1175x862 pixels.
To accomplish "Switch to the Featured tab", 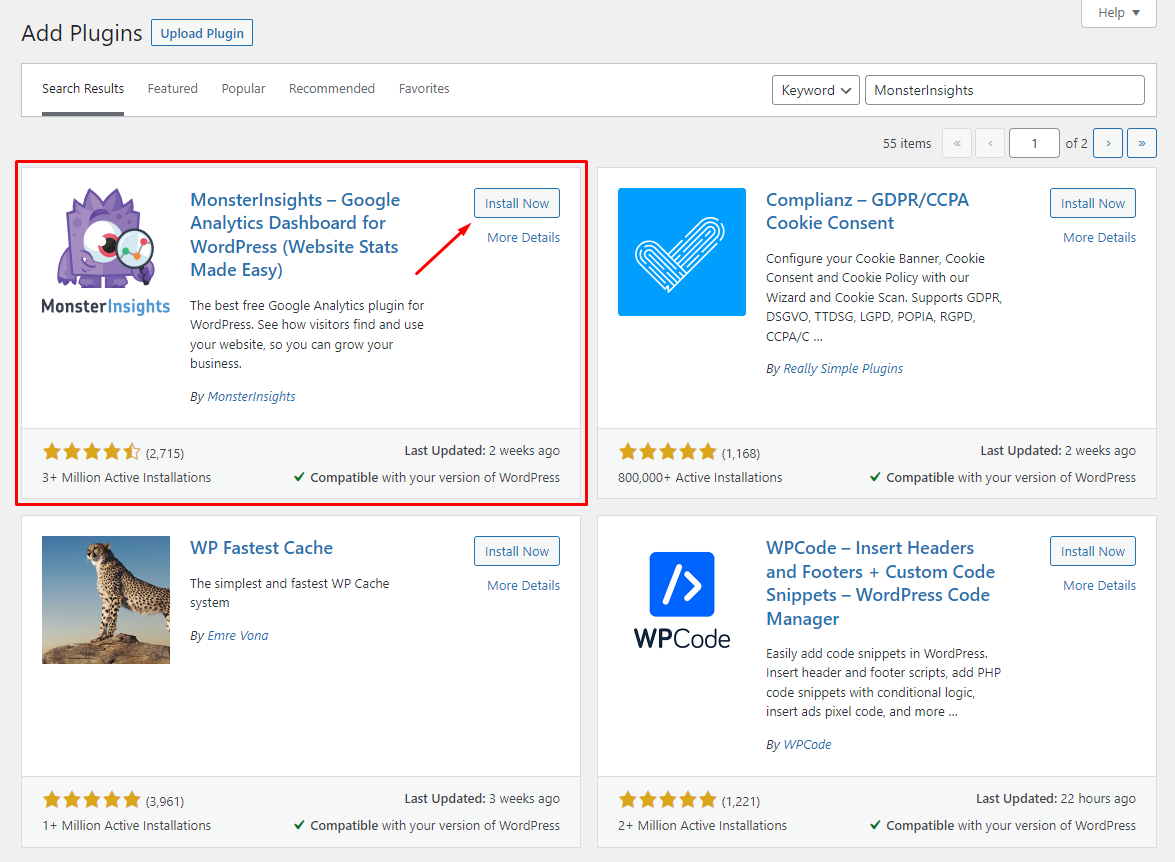I will (172, 88).
